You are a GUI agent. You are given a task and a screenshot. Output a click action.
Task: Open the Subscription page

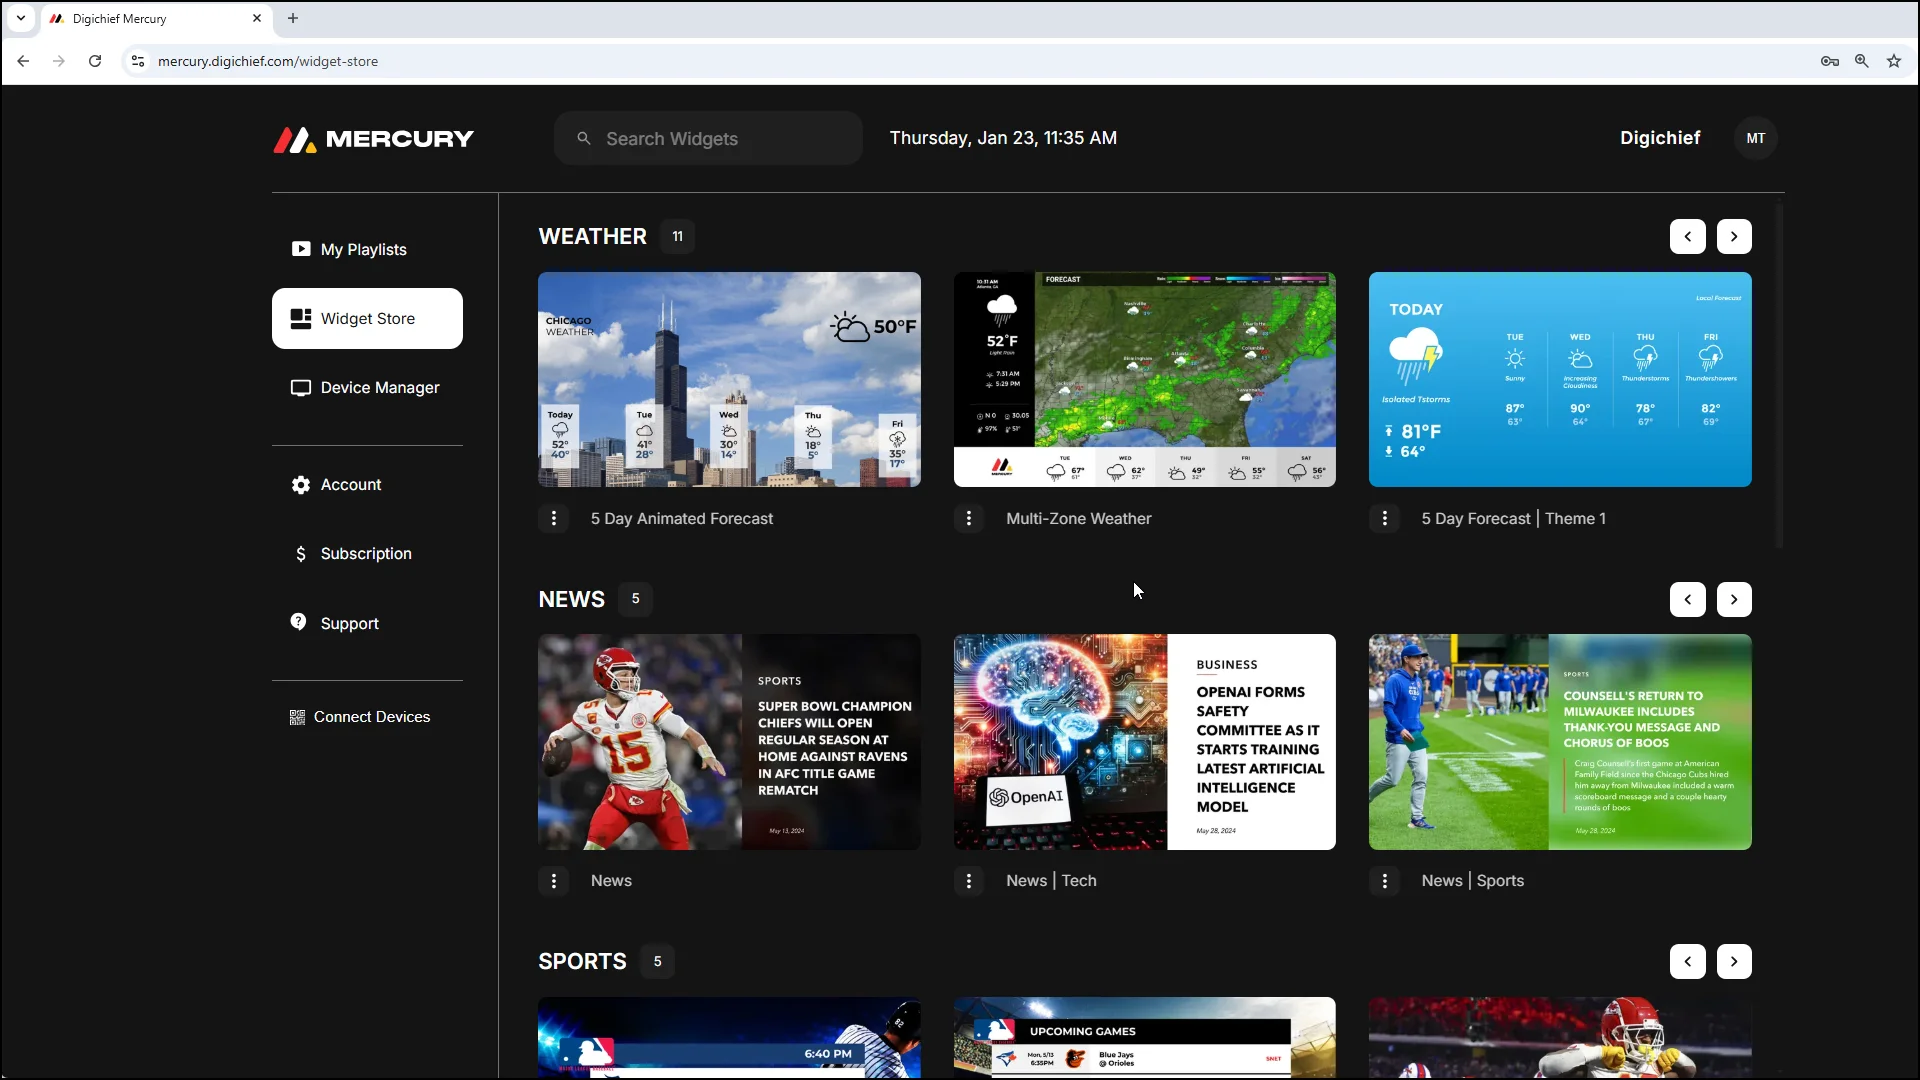365,553
